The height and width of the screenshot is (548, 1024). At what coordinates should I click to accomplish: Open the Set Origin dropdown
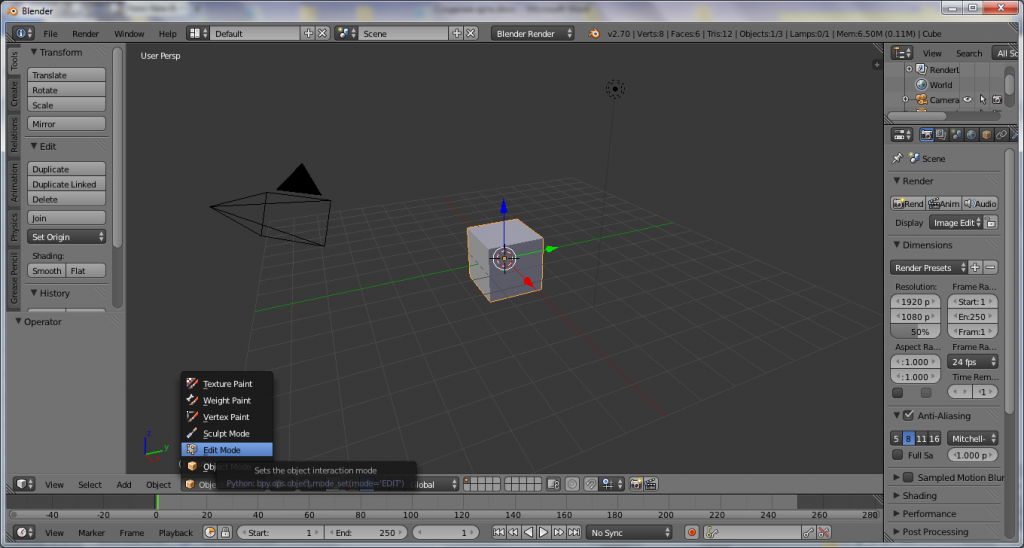tap(67, 237)
